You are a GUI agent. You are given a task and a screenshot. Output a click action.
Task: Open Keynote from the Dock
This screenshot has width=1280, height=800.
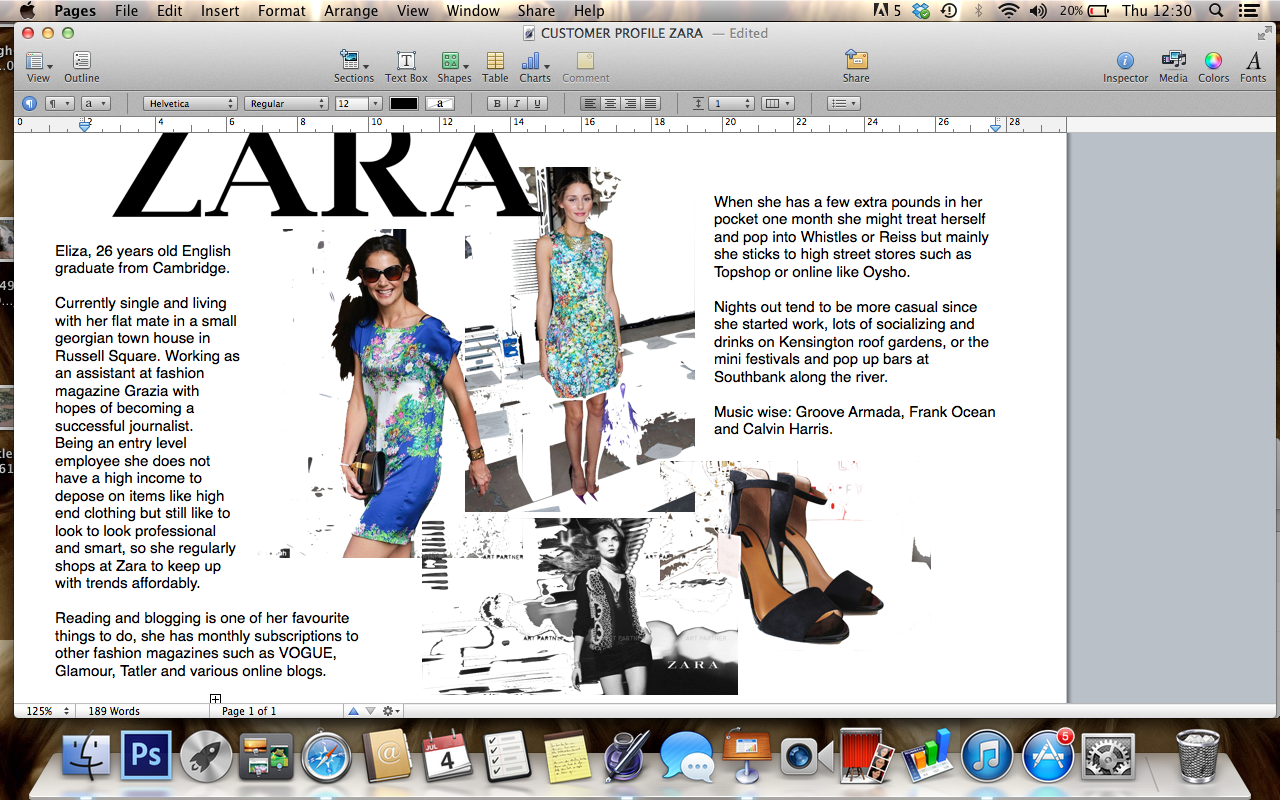[x=746, y=755]
